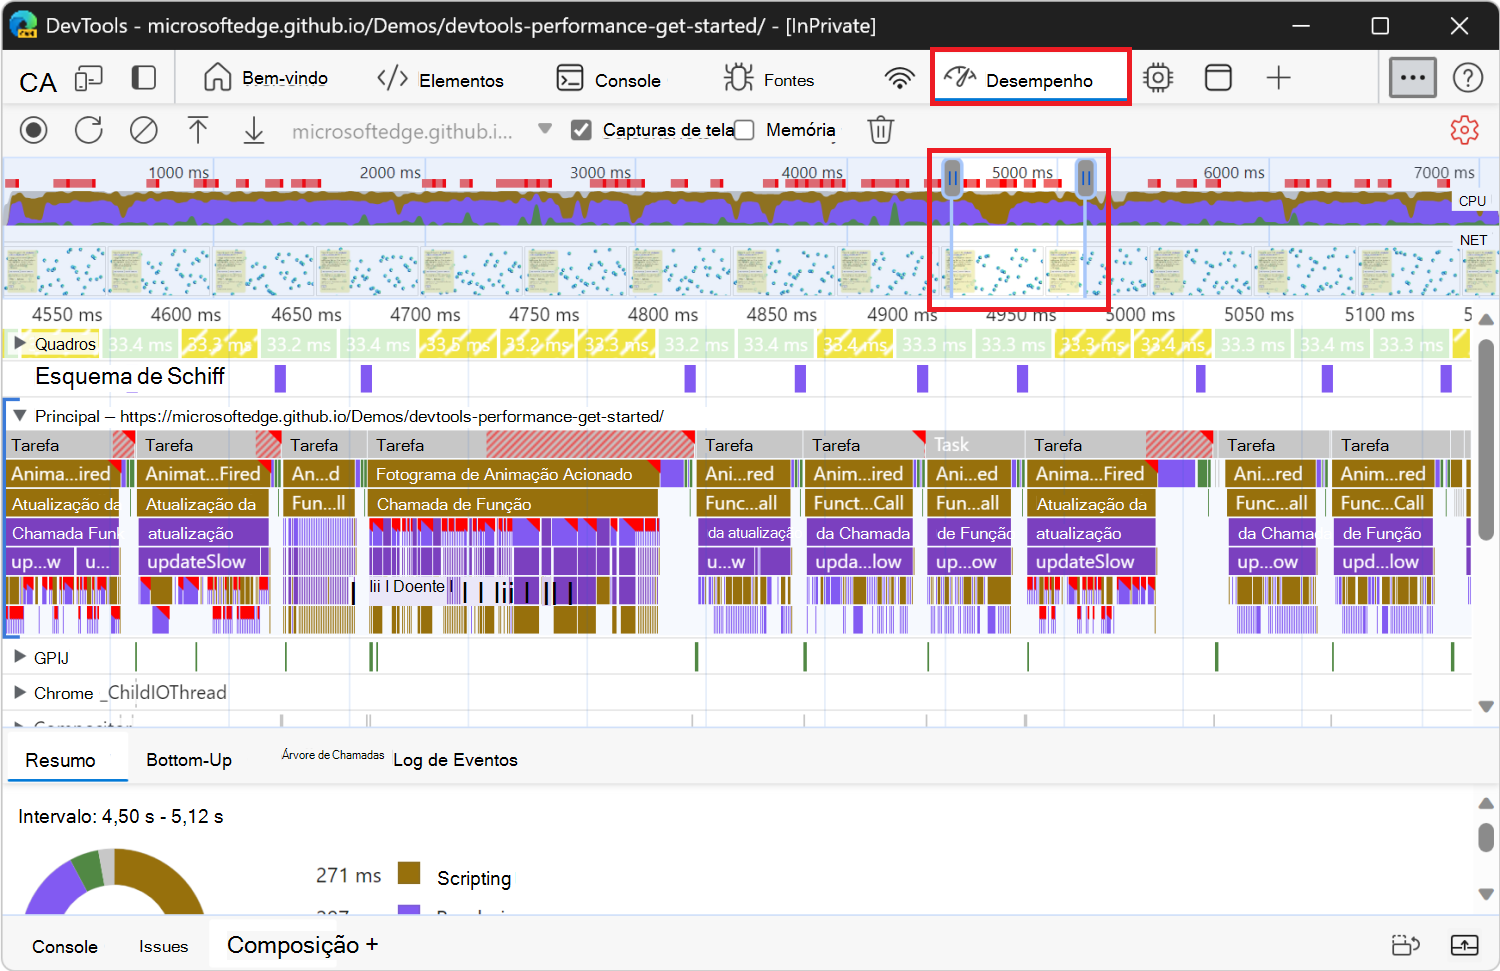Open the red capture settings gear
The width and height of the screenshot is (1500, 971).
coord(1464,130)
